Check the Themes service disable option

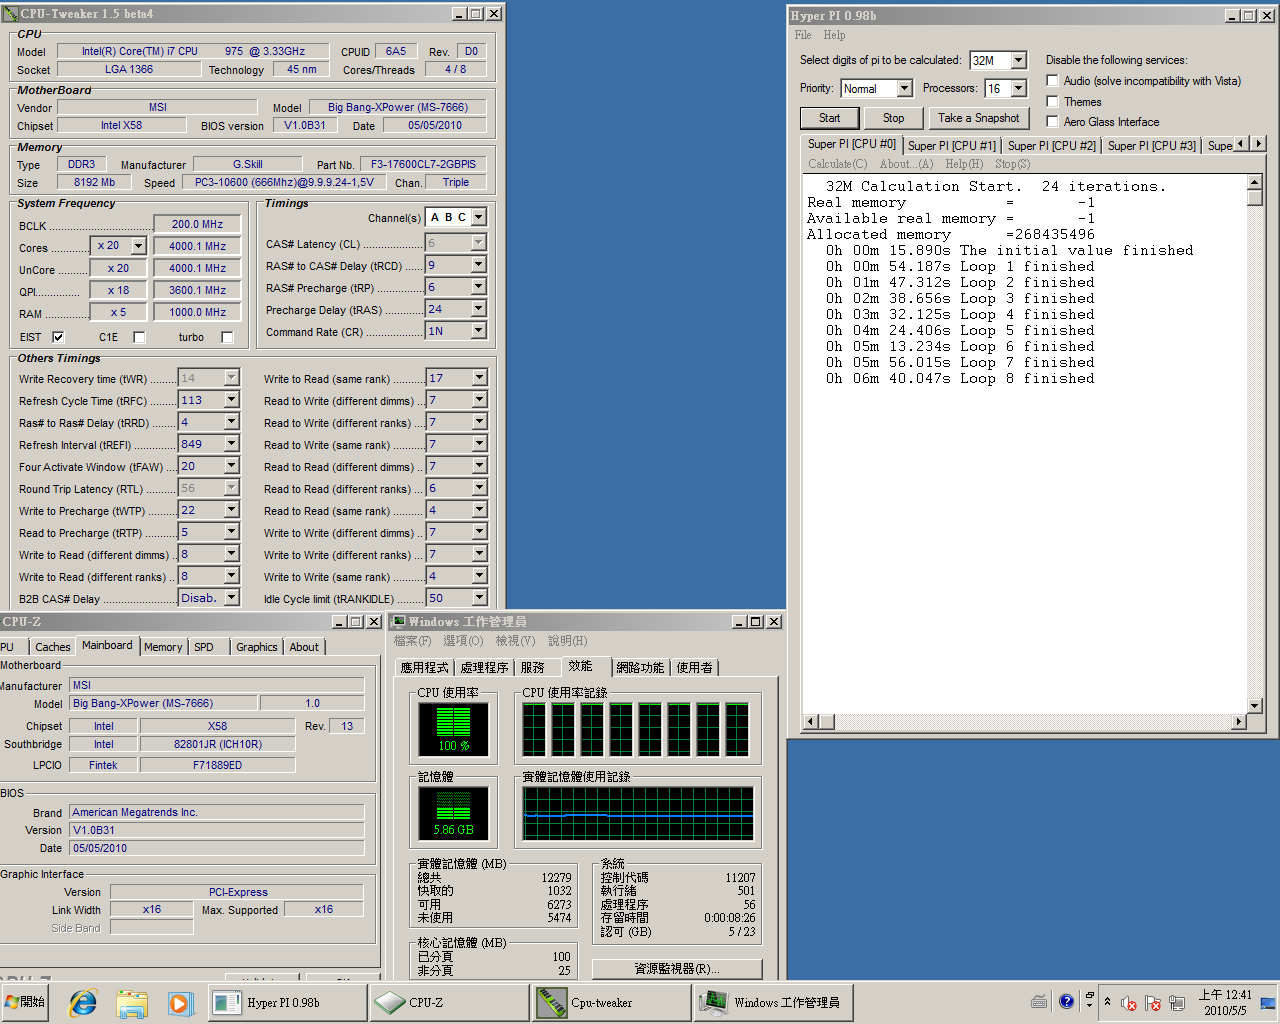tap(1052, 101)
